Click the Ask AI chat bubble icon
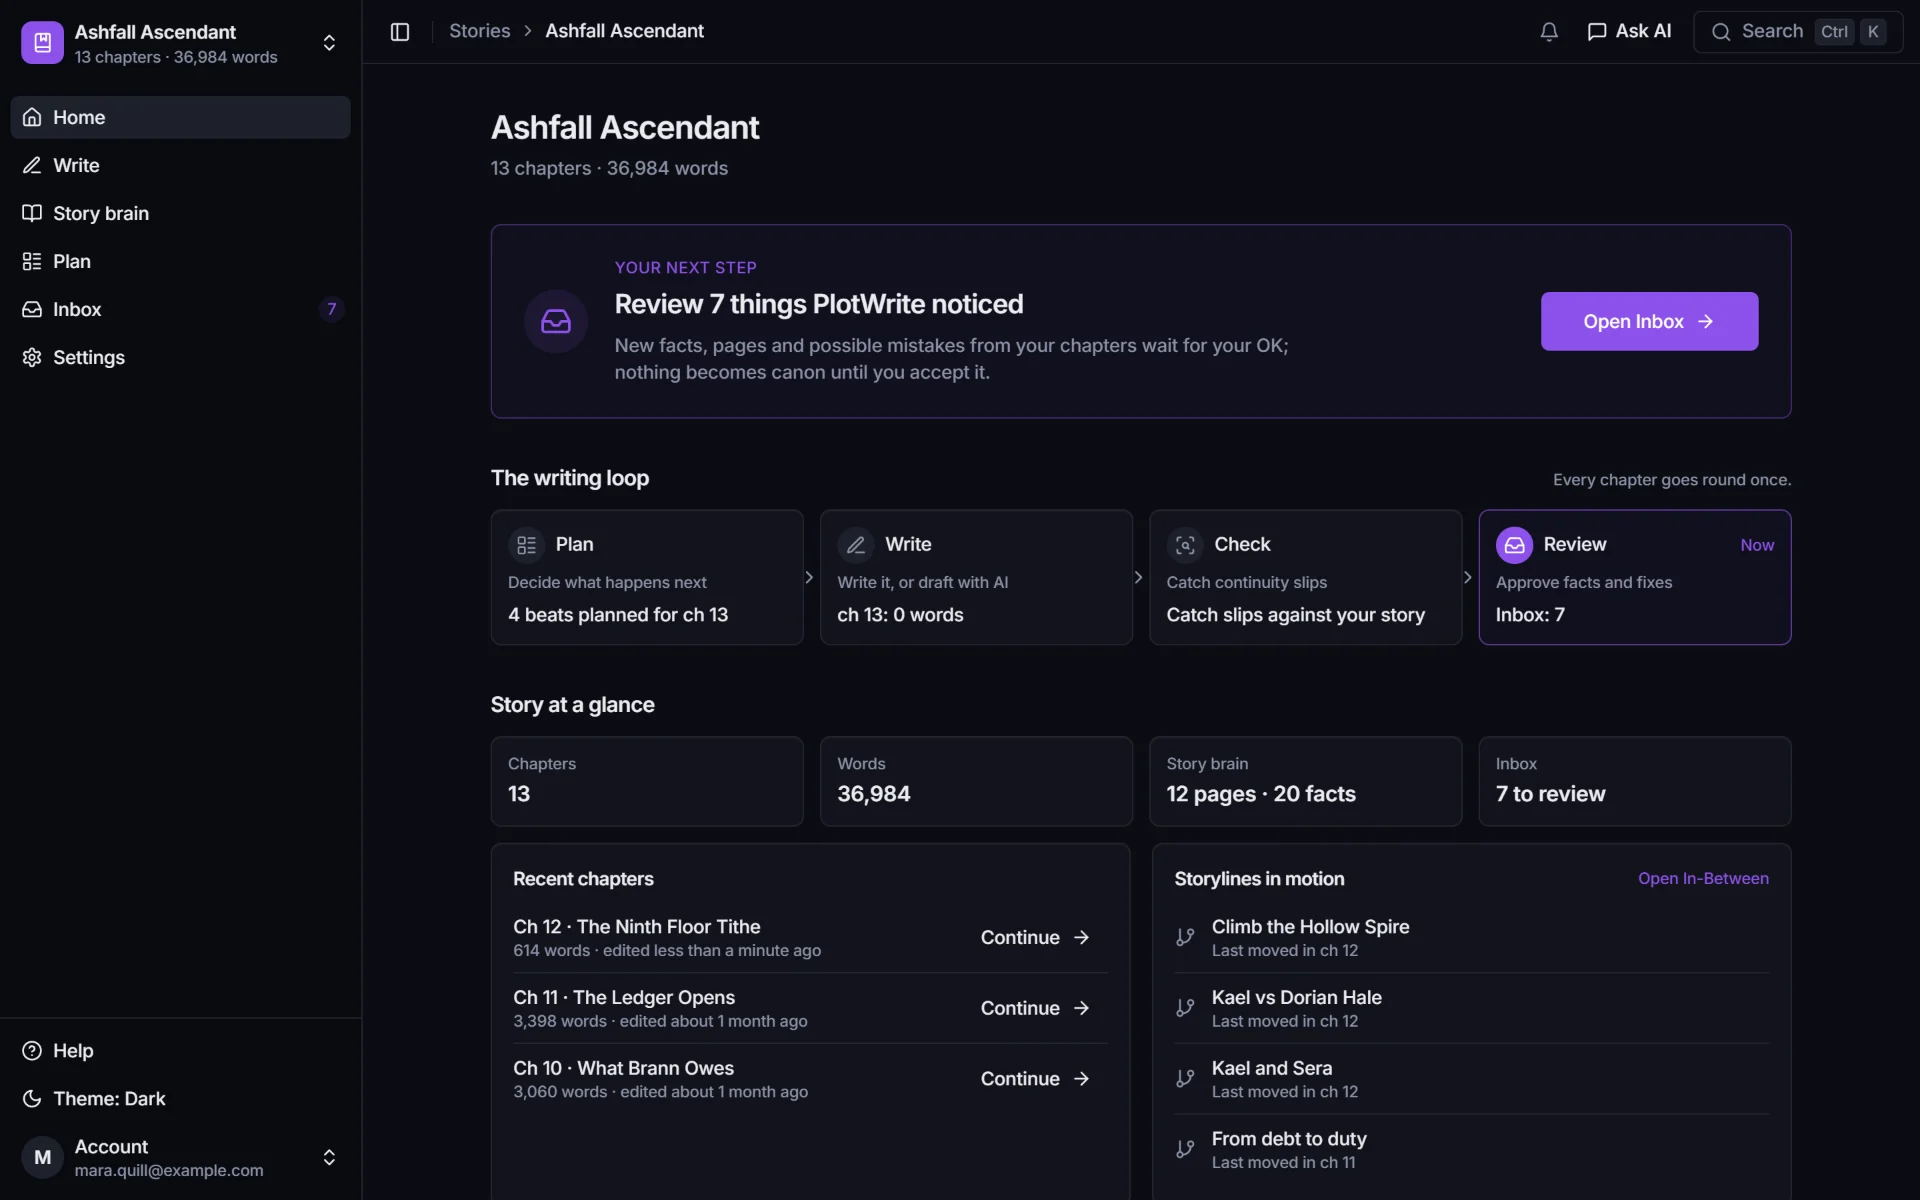 (x=1597, y=32)
